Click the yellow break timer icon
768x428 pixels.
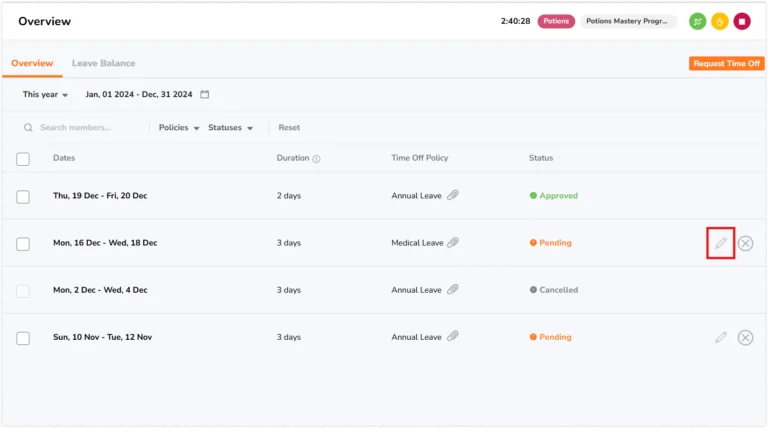point(720,22)
